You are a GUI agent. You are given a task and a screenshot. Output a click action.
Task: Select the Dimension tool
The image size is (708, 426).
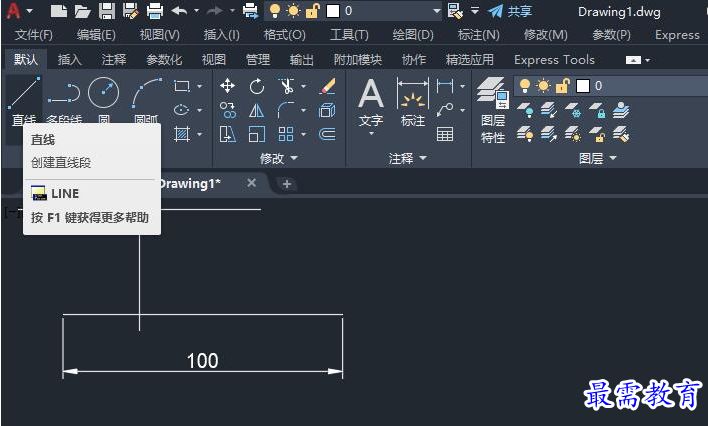(x=412, y=101)
